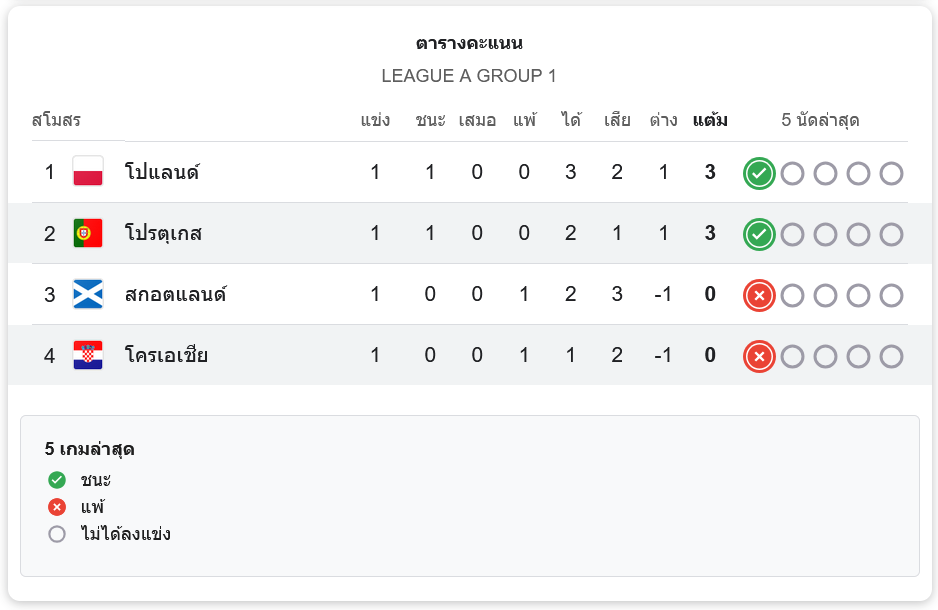The width and height of the screenshot is (938, 610).
Task: Click the Scotland flag icon
Action: pyautogui.click(x=88, y=294)
